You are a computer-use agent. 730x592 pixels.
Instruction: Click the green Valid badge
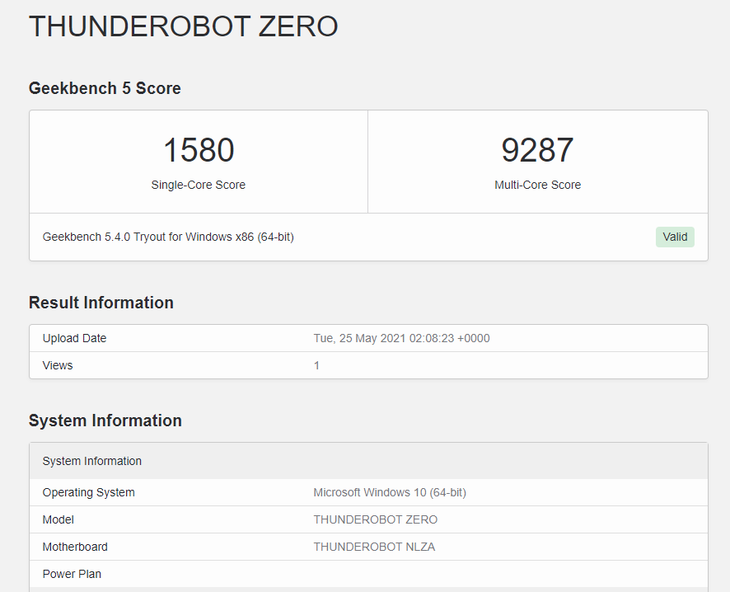click(675, 237)
